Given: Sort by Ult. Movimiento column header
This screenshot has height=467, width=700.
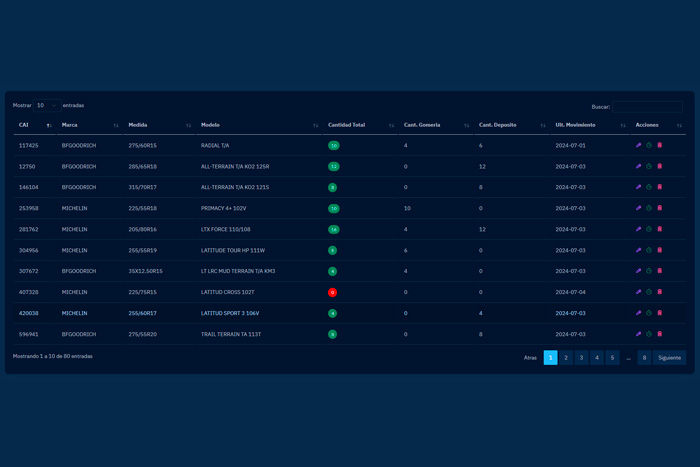Looking at the screenshot, I should pyautogui.click(x=590, y=125).
